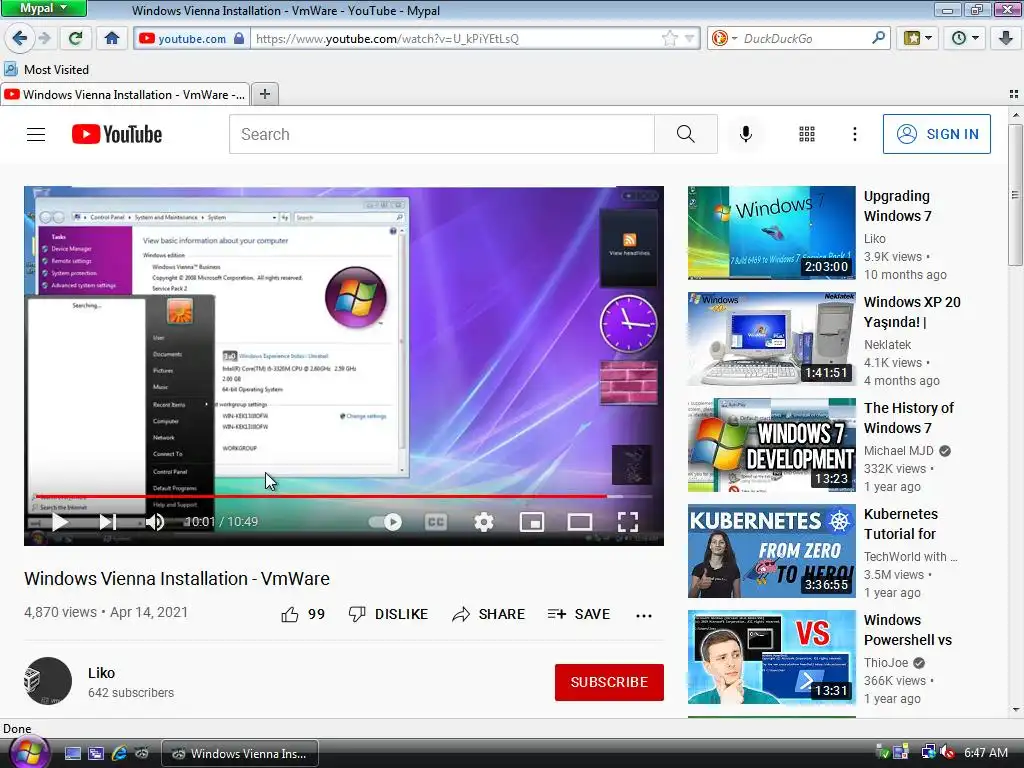Toggle closed captions CC button

click(x=436, y=522)
